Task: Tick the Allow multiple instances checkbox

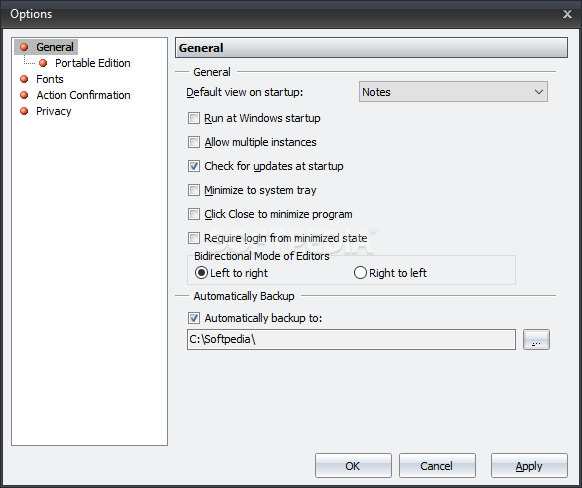Action: [194, 142]
